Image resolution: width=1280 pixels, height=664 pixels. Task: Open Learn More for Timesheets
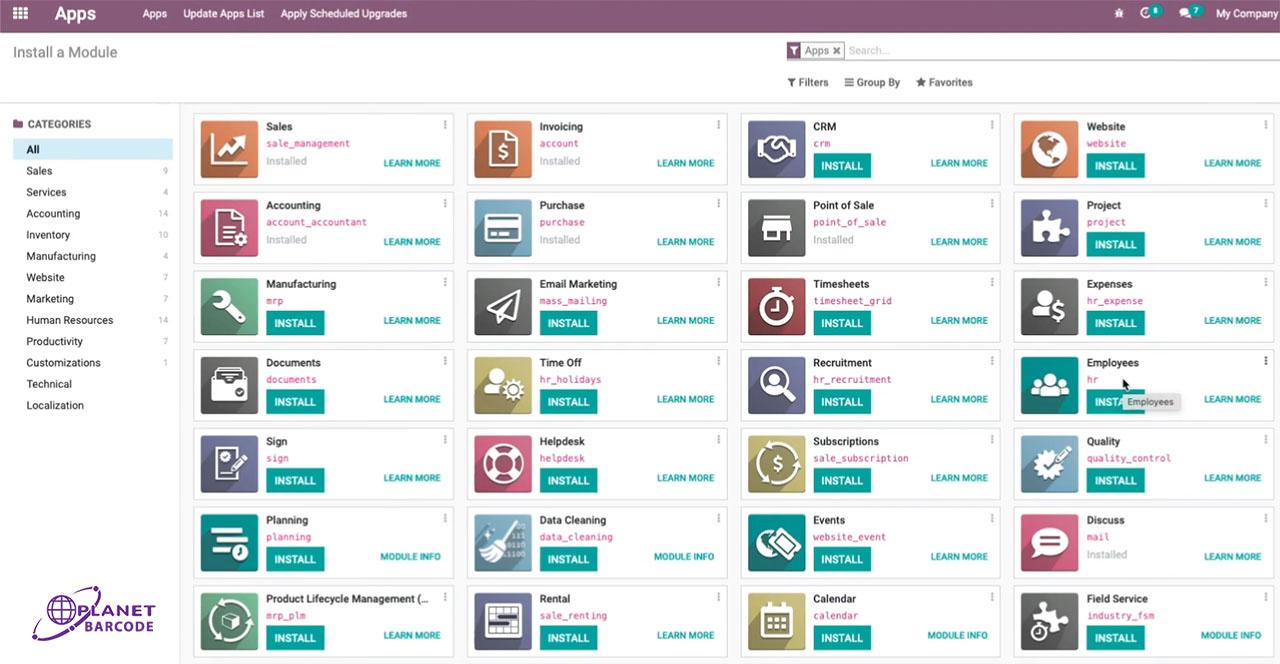click(x=959, y=321)
